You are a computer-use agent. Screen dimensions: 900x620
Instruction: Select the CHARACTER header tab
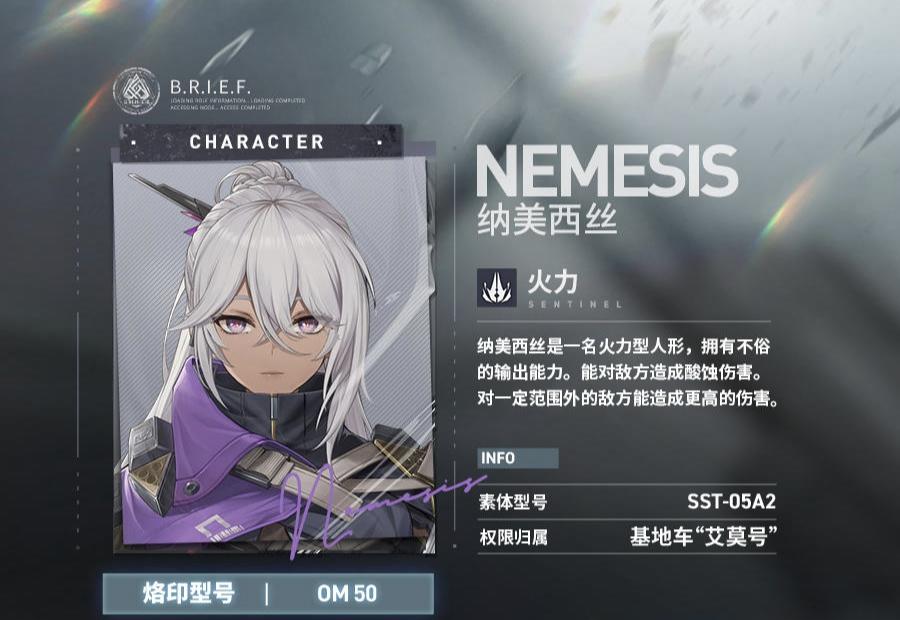point(257,142)
